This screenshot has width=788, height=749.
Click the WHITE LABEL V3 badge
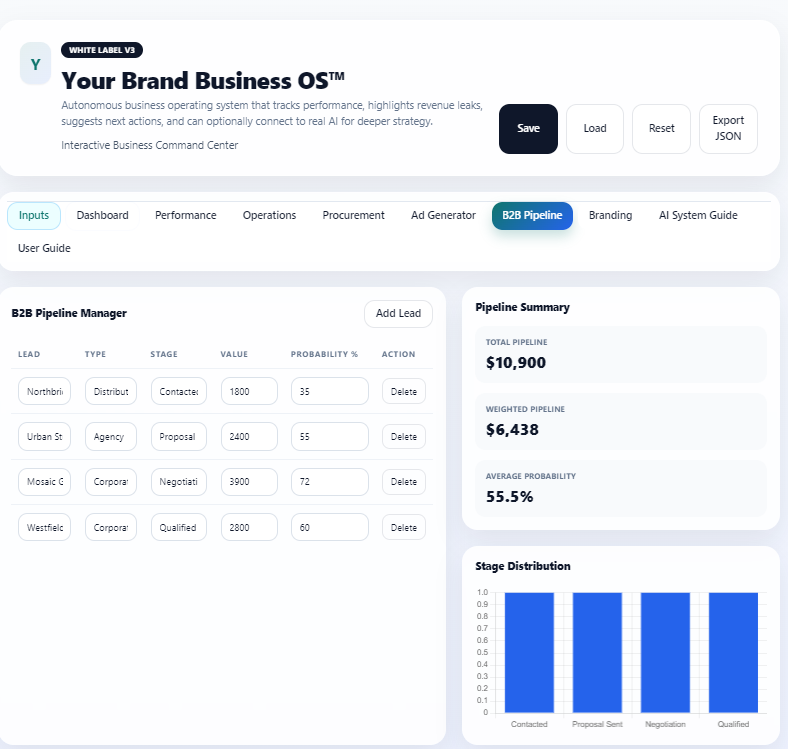(102, 50)
